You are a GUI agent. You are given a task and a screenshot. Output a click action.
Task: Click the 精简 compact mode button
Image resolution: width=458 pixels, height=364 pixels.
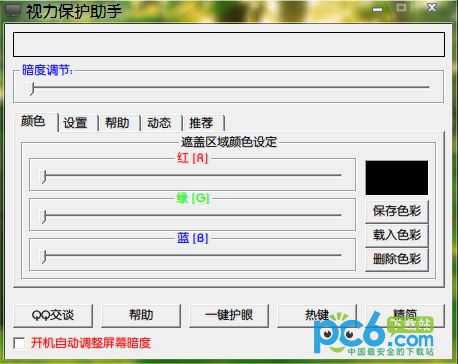point(405,315)
